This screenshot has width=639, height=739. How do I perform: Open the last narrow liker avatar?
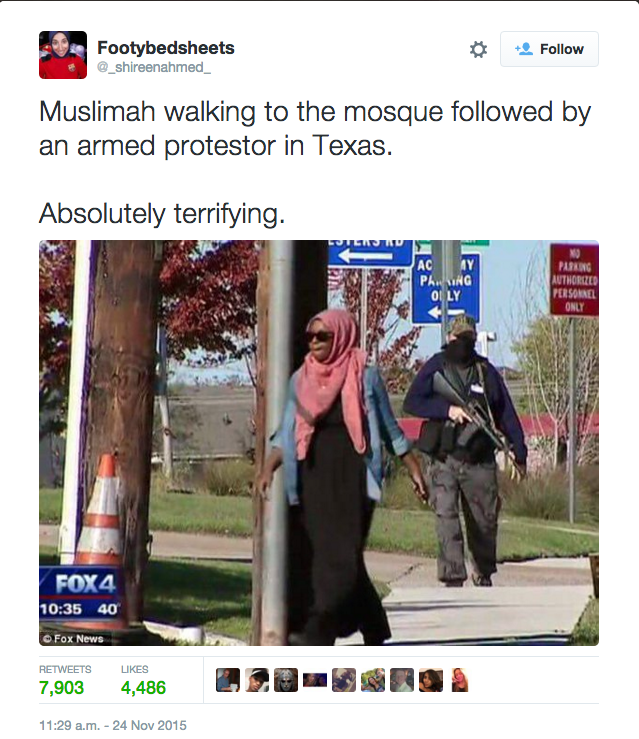pos(460,680)
